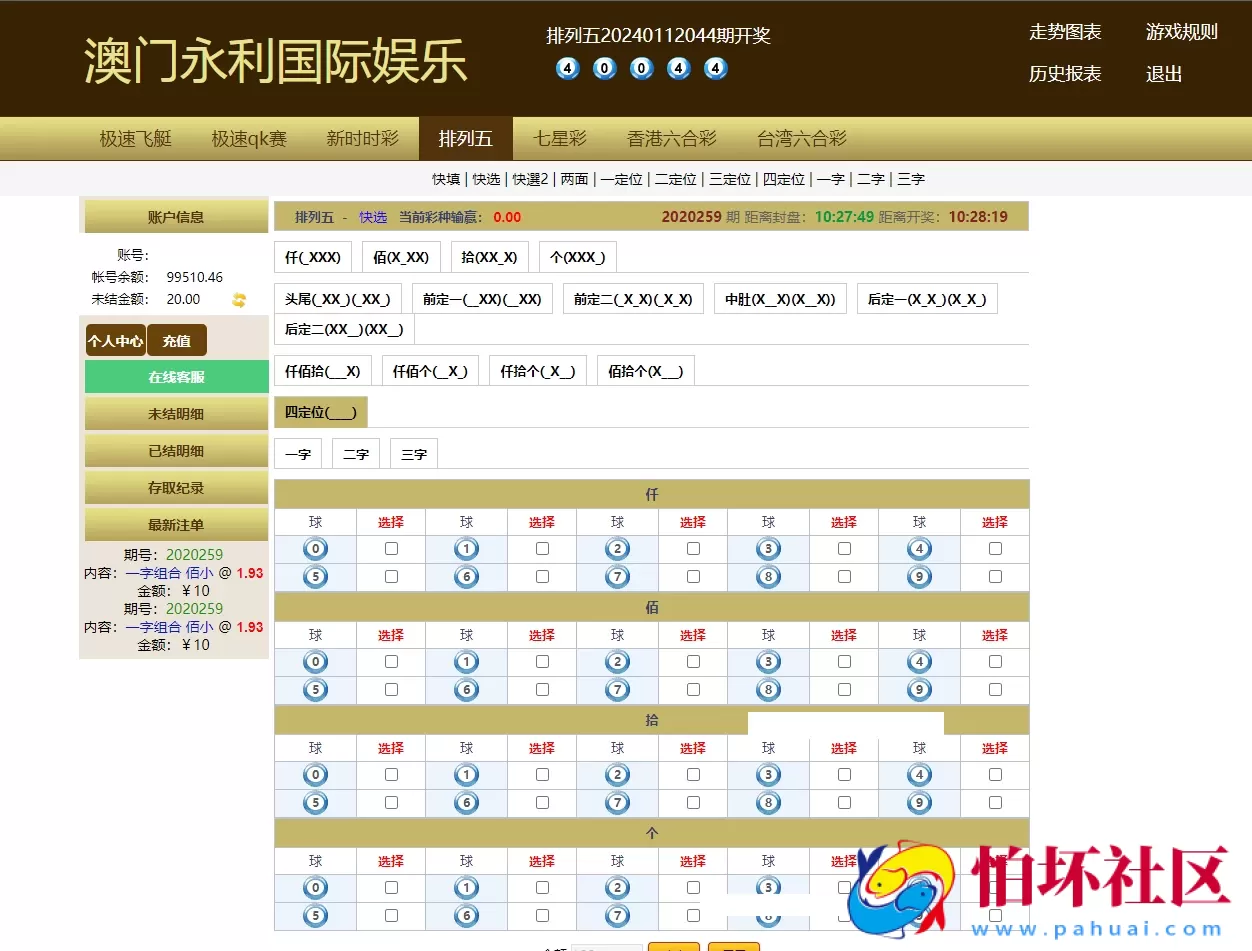Select ball 3 in the 拾 section
This screenshot has width=1252, height=951.
768,774
